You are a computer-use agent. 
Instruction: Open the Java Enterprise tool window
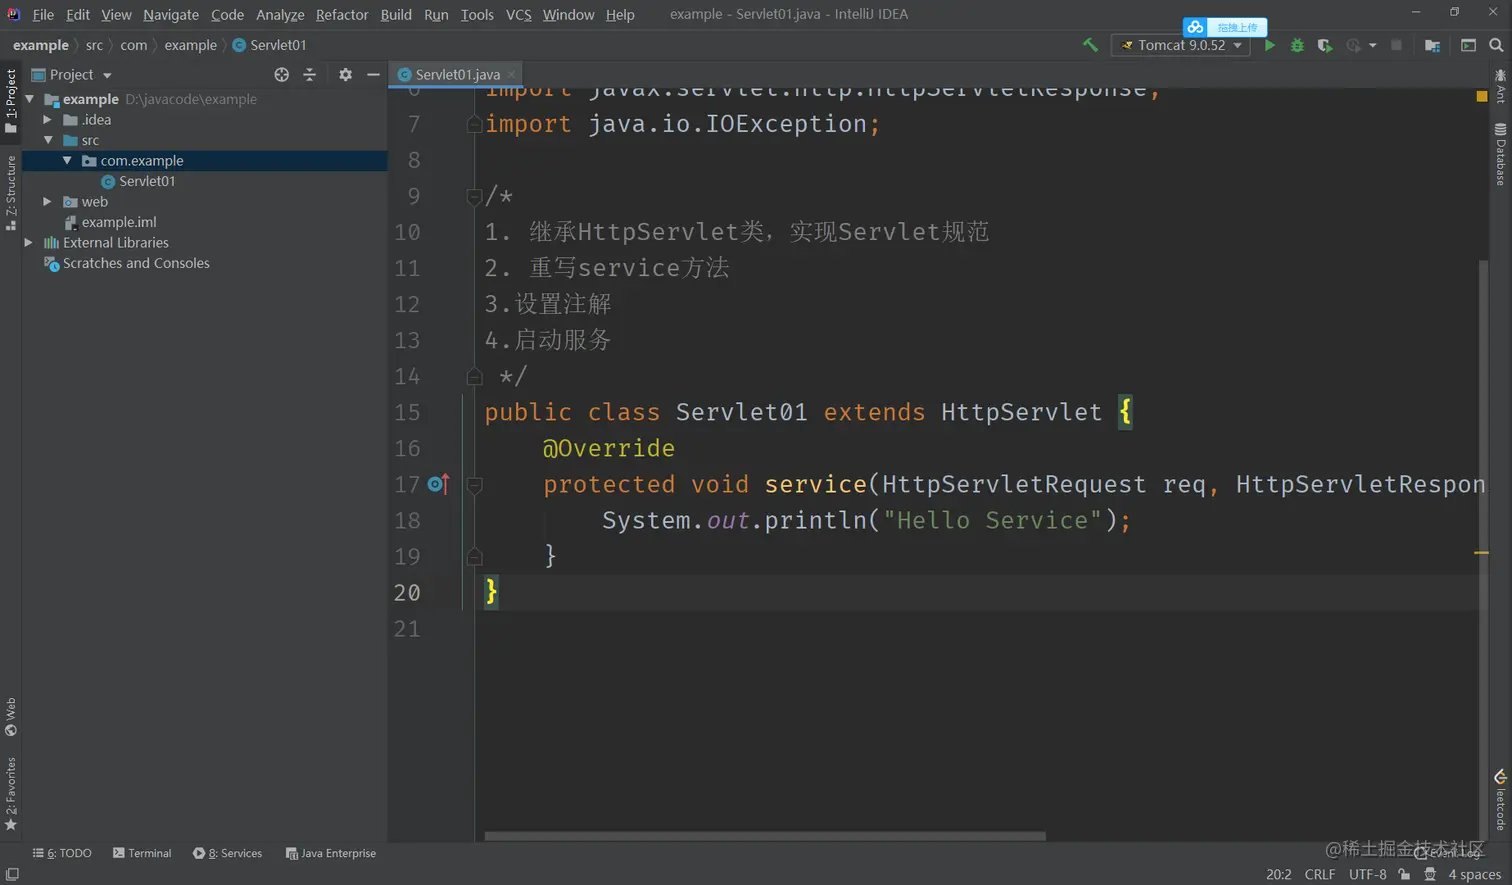click(331, 853)
